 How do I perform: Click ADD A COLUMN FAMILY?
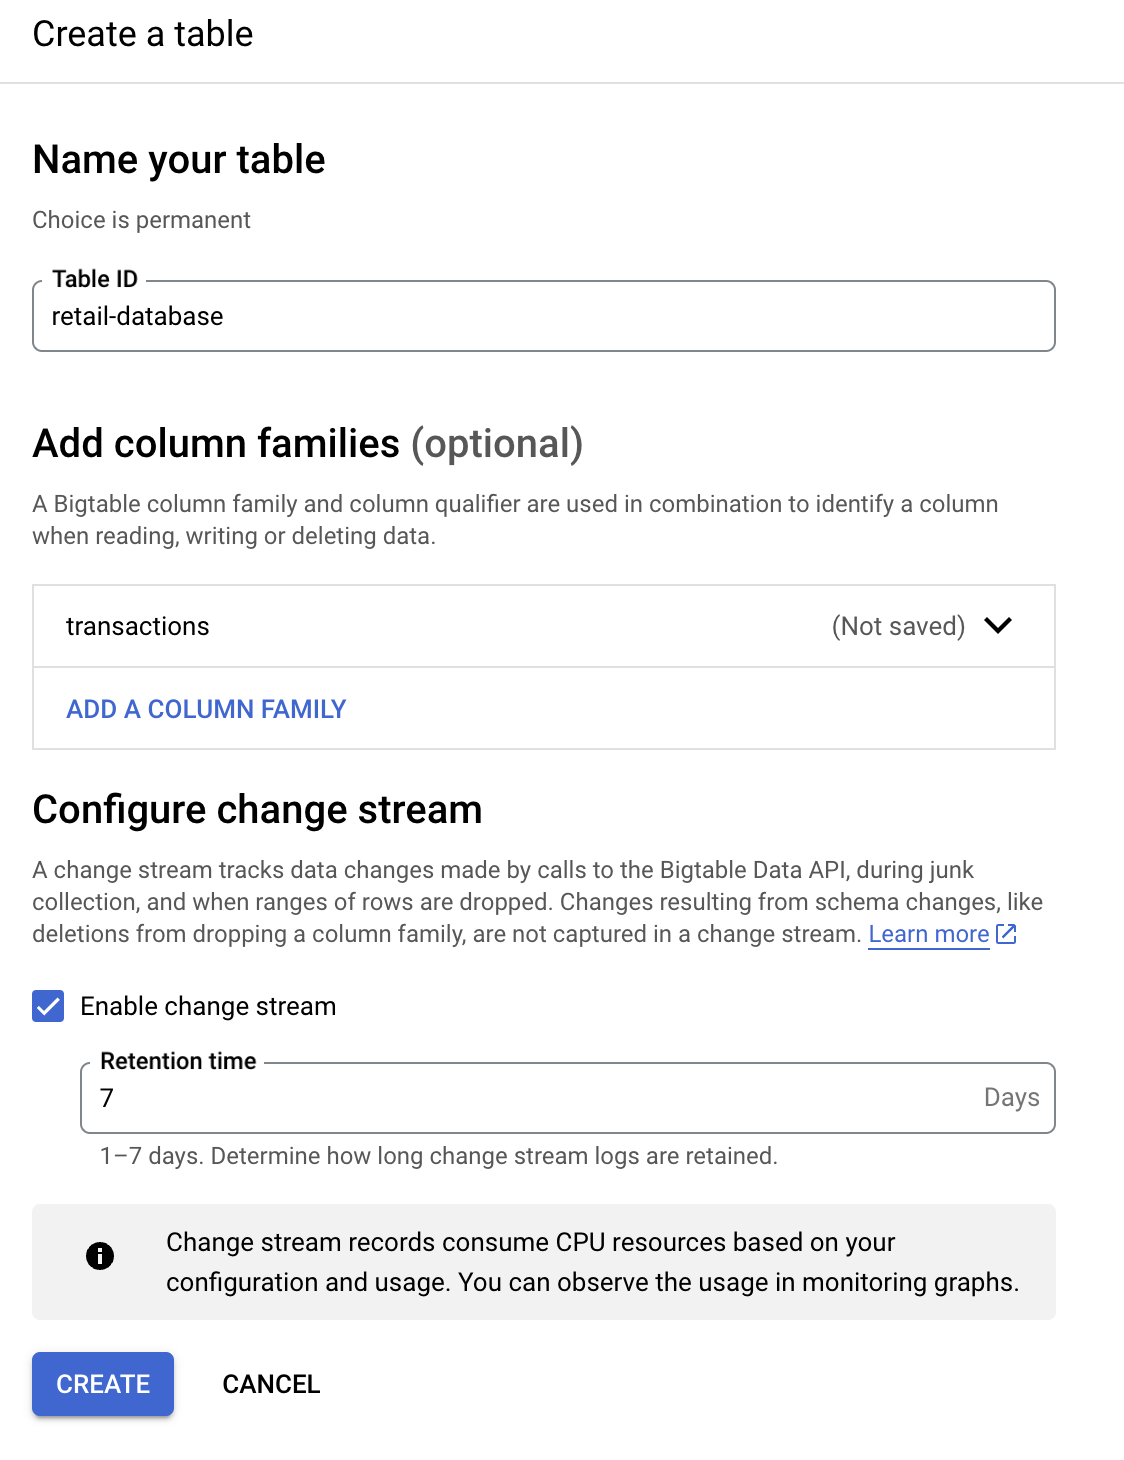coord(206,709)
